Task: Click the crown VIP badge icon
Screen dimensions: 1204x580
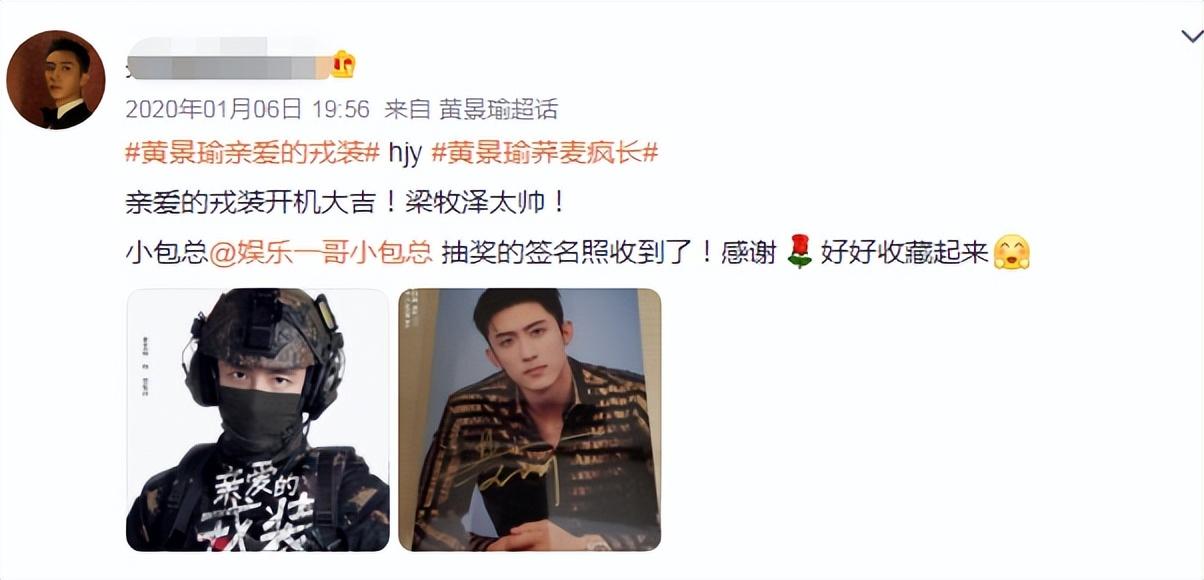Action: click(x=343, y=65)
